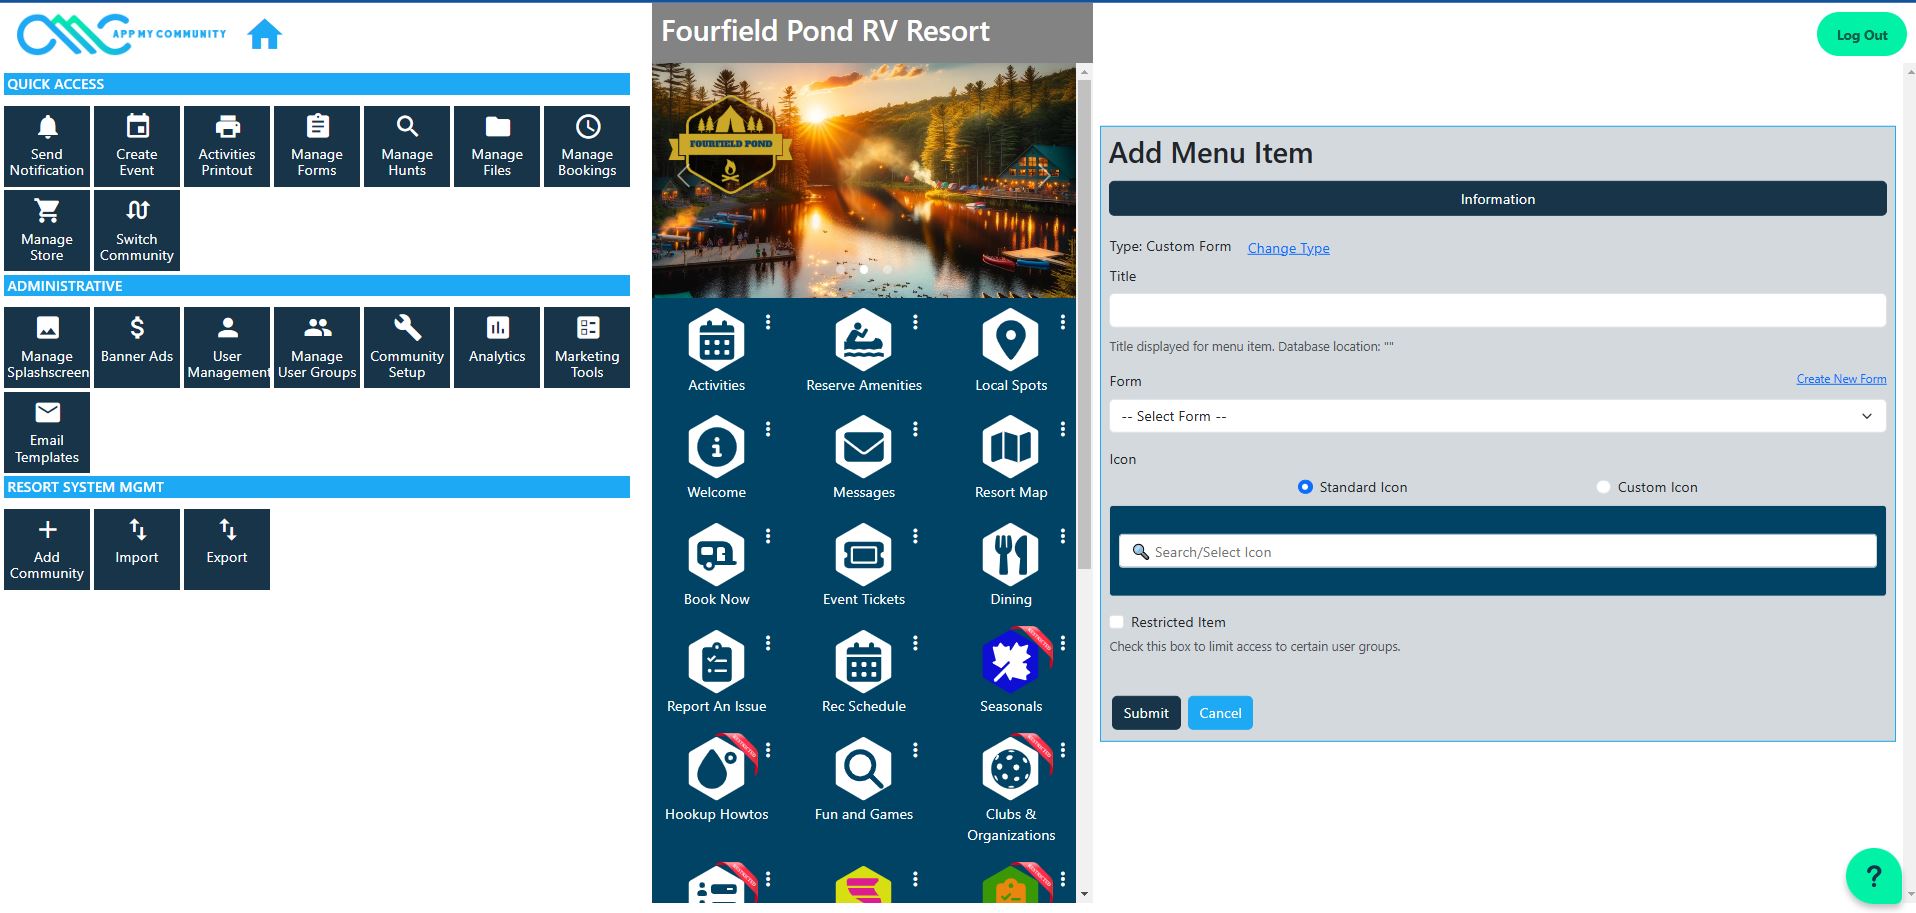Tap the Book Now camper icon

[716, 554]
